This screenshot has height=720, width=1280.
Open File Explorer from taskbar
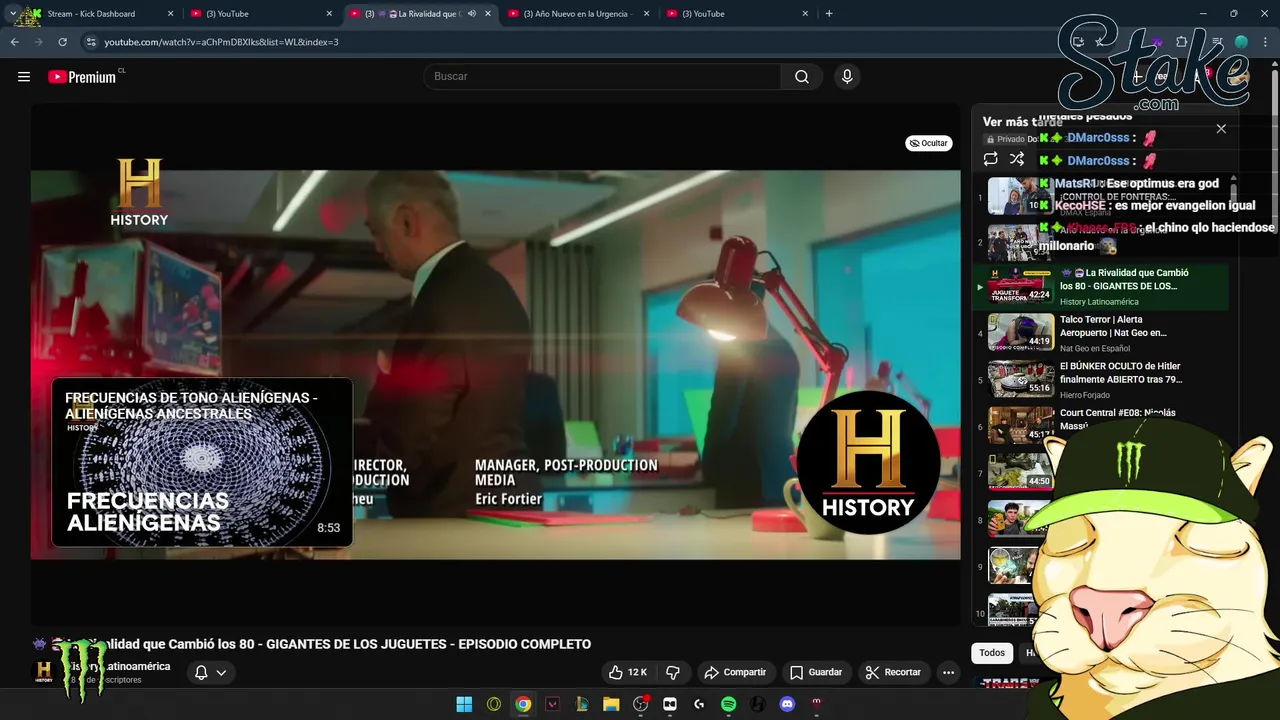point(611,704)
